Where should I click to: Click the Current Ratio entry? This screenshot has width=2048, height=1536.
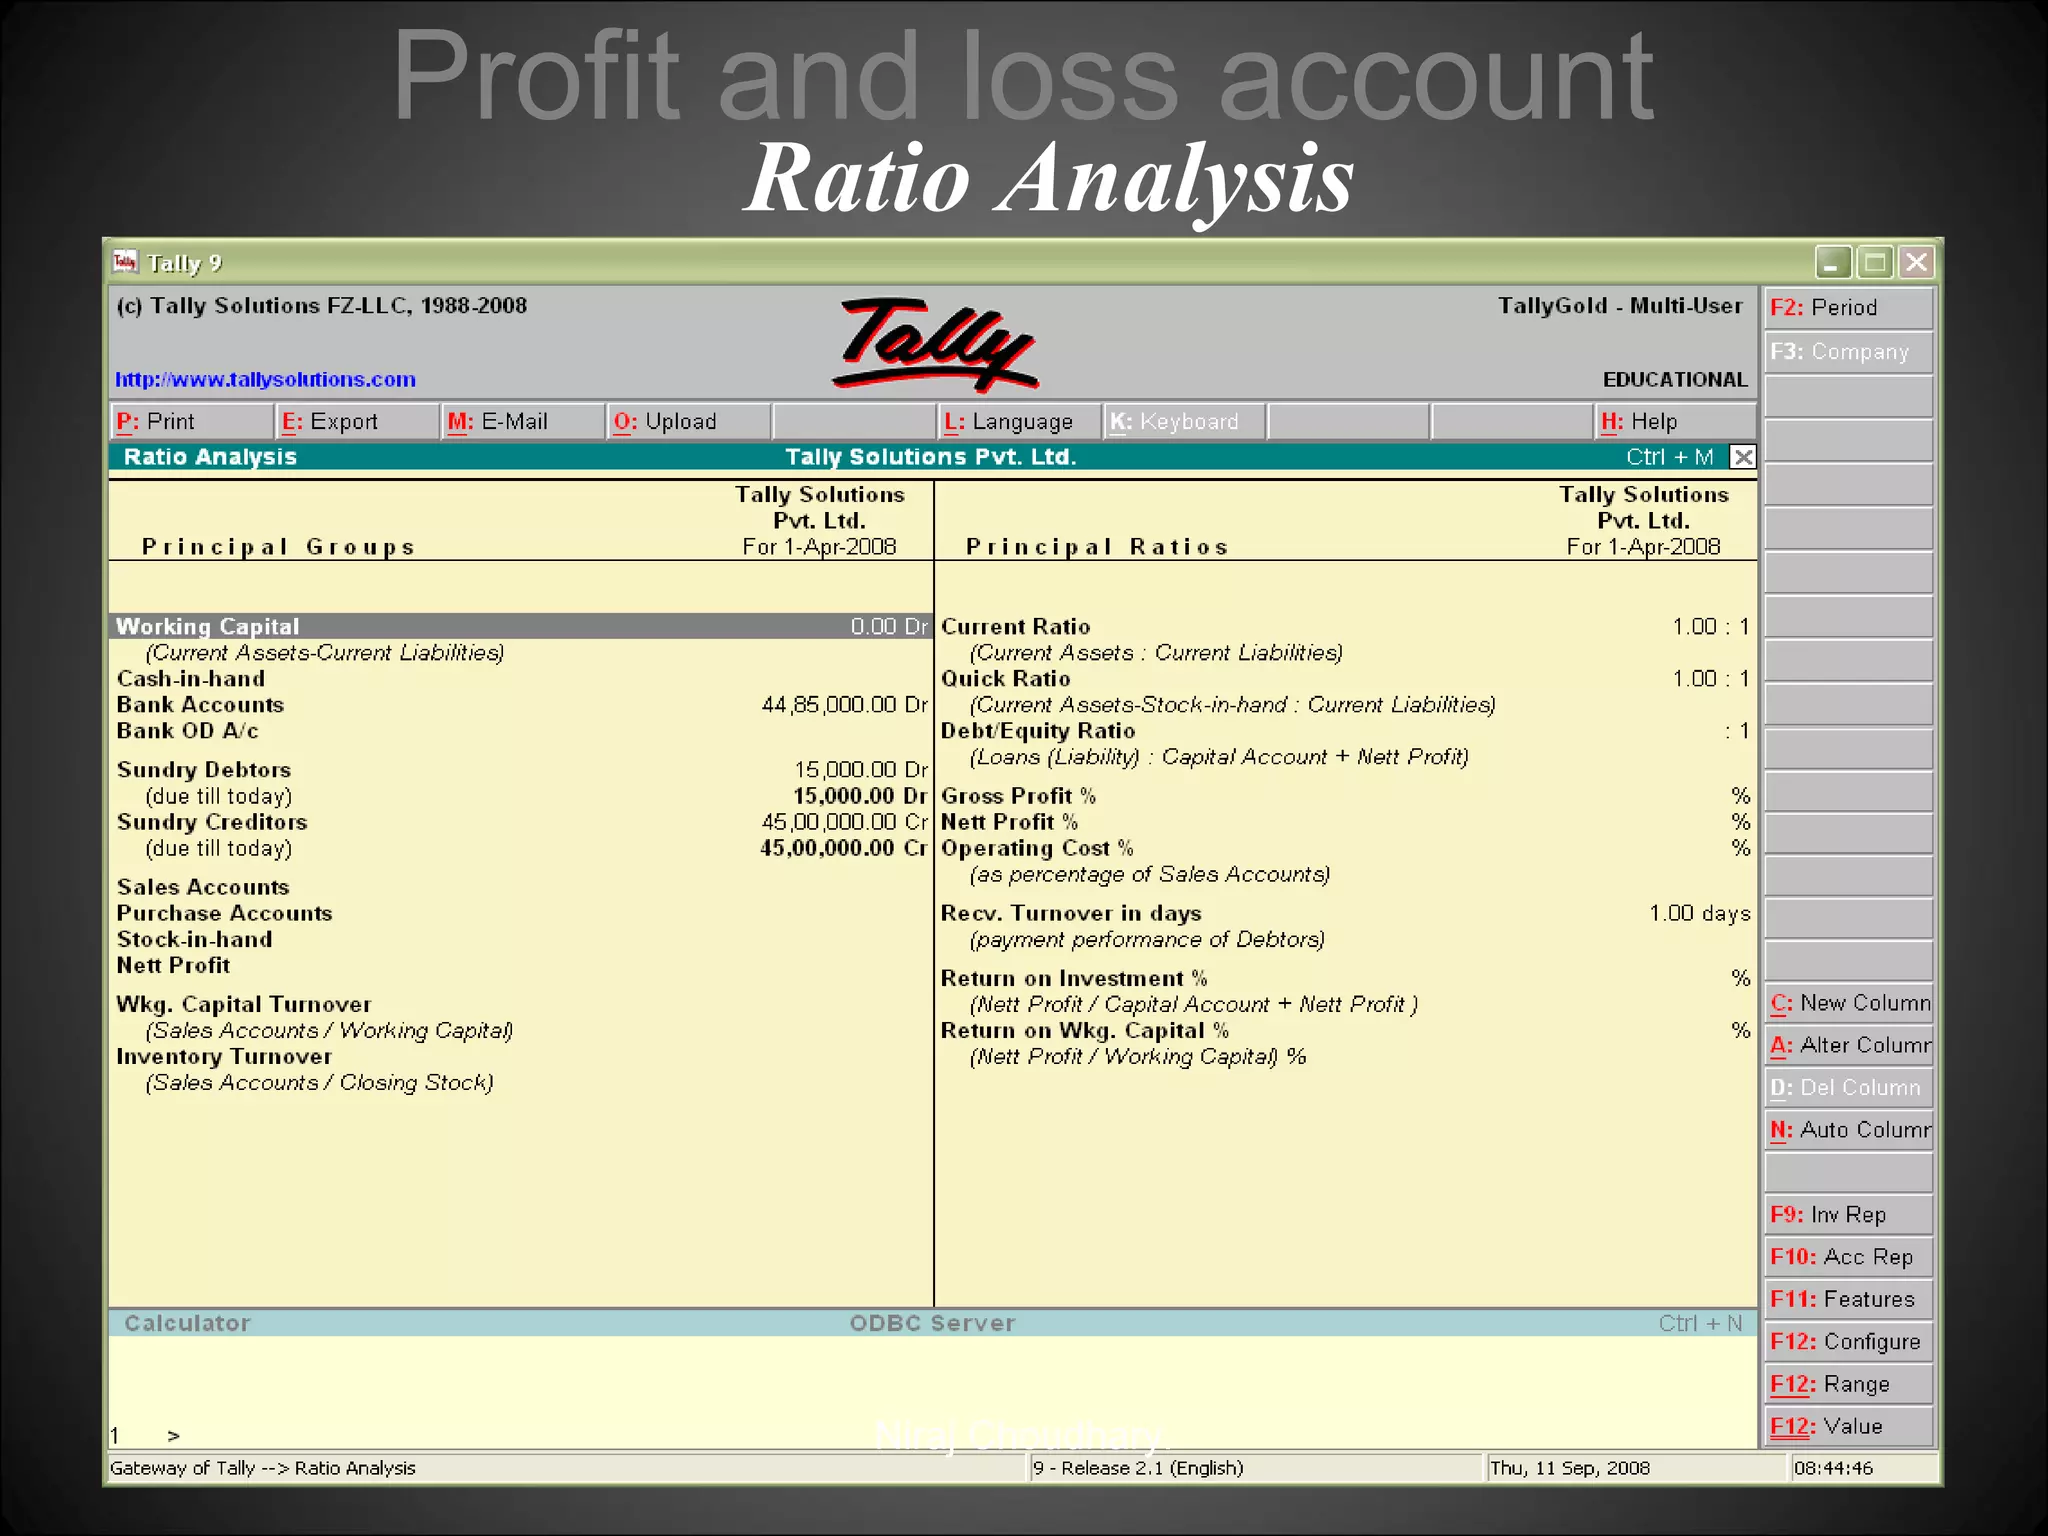[x=1345, y=626]
